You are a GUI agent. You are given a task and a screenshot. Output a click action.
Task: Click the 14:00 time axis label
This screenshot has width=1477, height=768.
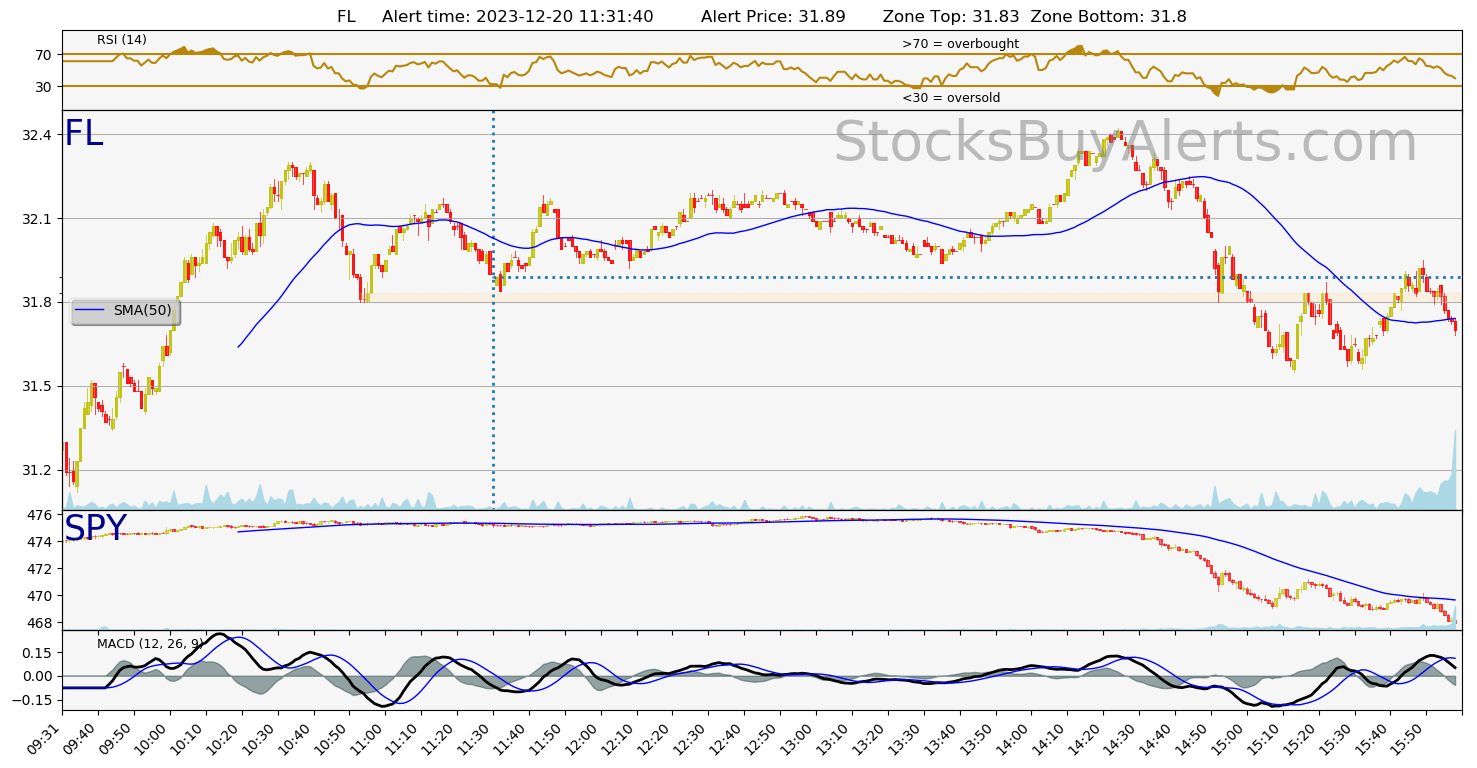click(1016, 739)
